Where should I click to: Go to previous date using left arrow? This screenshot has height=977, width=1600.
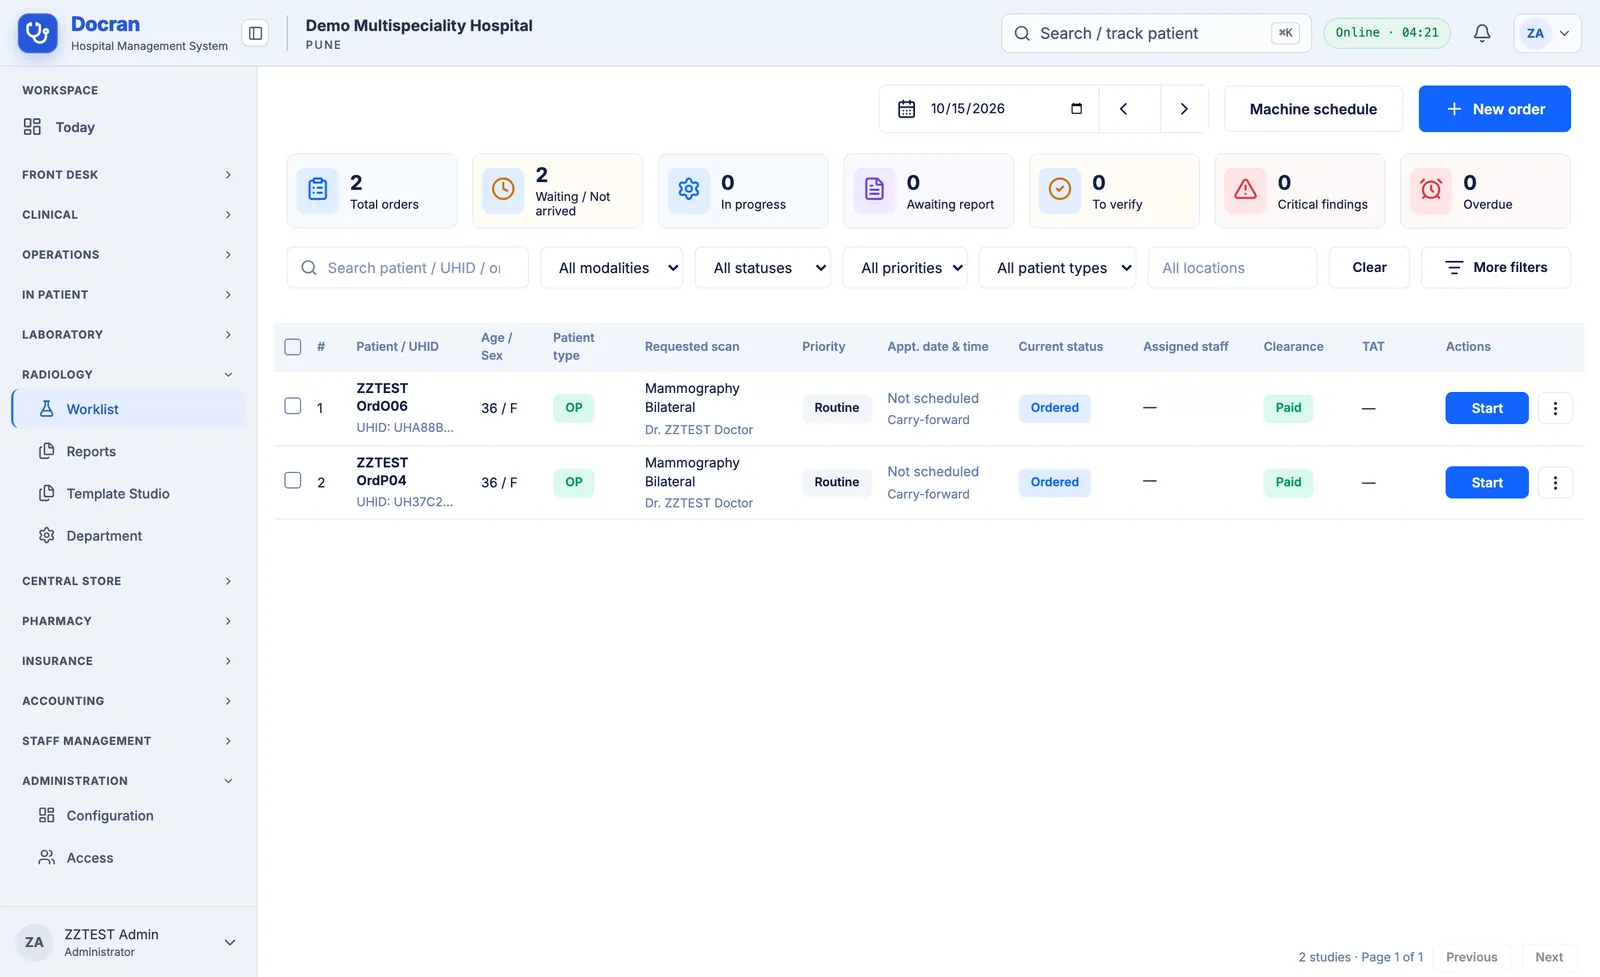click(x=1124, y=109)
